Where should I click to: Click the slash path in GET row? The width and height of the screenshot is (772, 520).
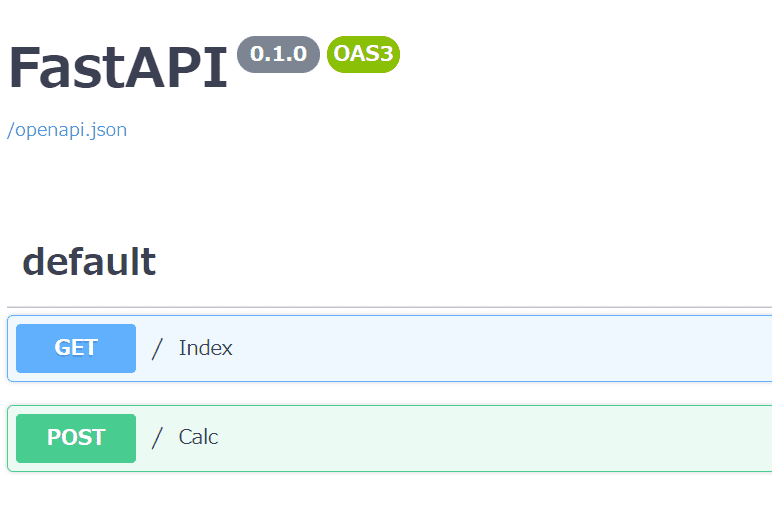click(x=157, y=348)
